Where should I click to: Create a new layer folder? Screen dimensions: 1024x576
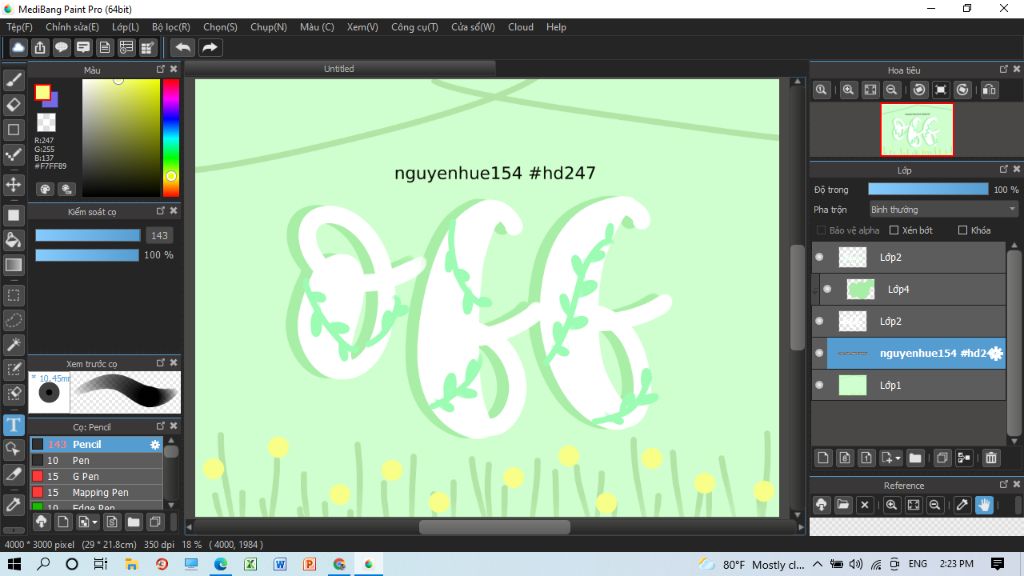pos(915,458)
